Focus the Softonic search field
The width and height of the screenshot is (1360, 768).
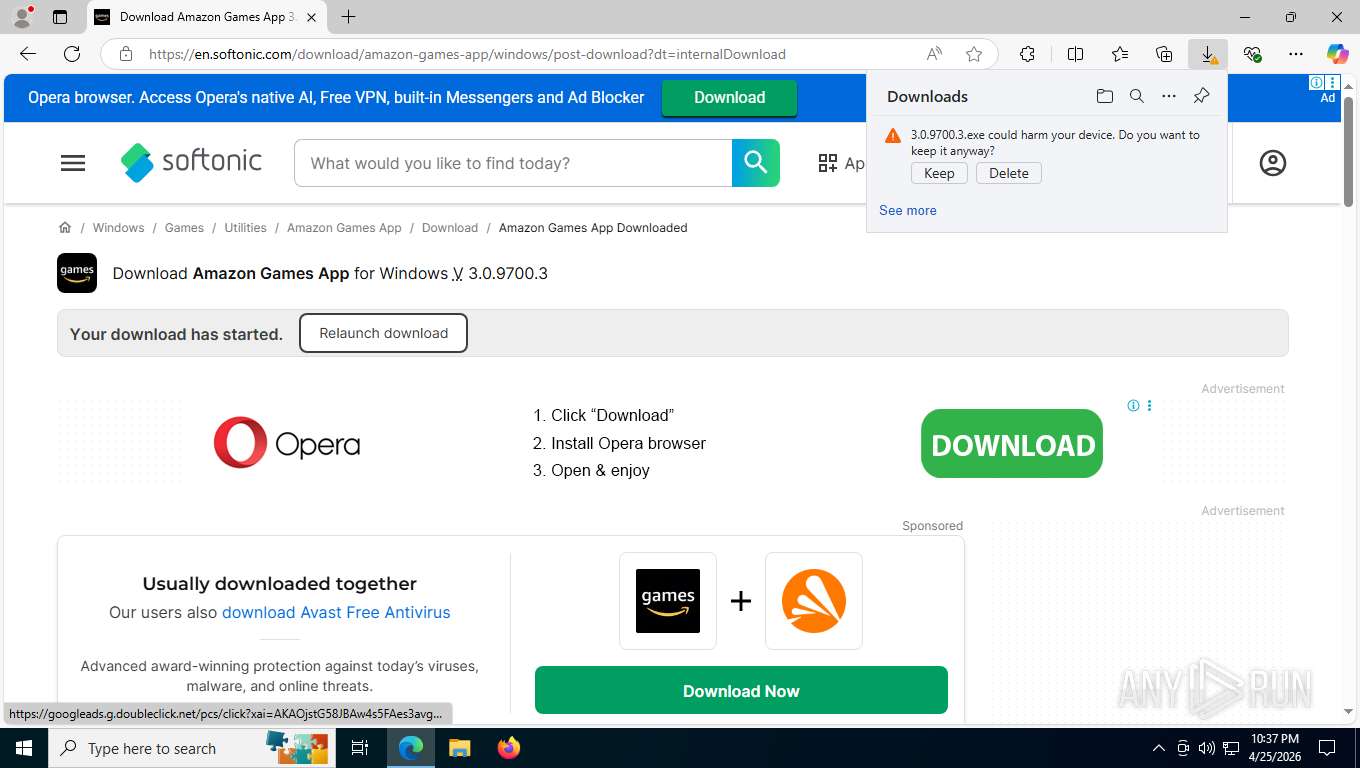coord(513,163)
